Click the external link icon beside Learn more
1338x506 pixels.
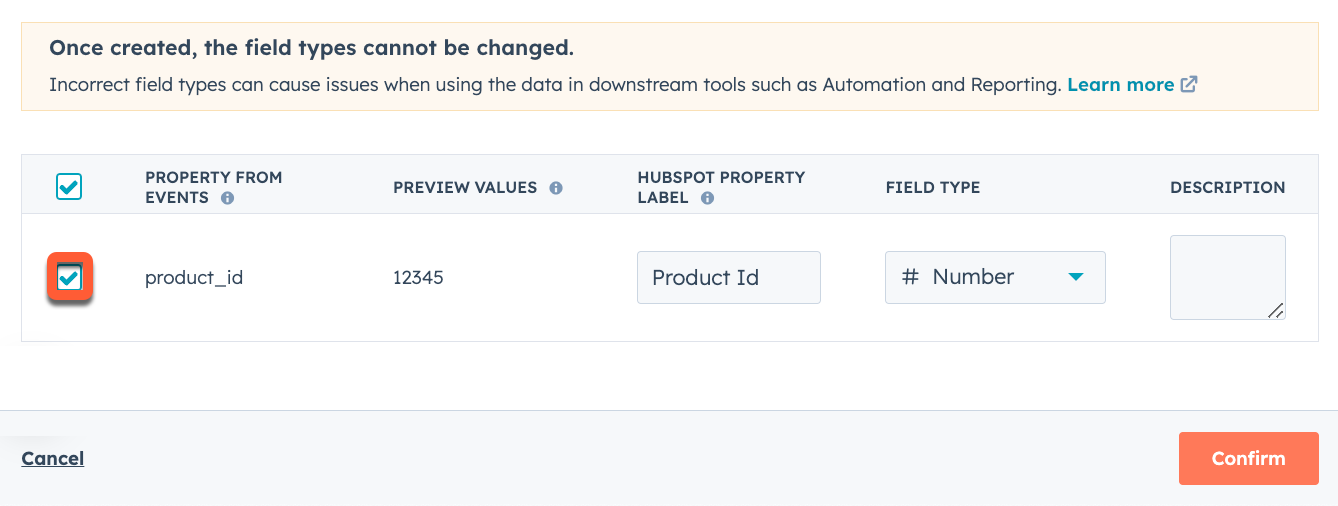(1189, 85)
